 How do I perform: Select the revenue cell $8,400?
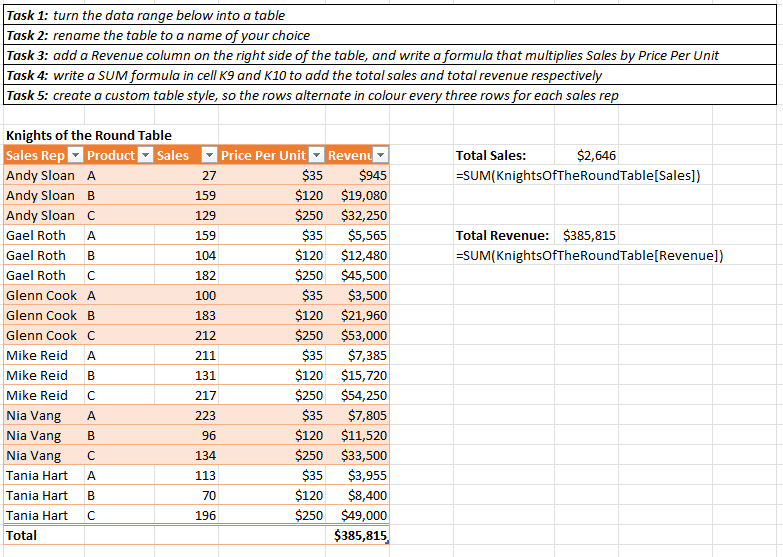click(357, 495)
